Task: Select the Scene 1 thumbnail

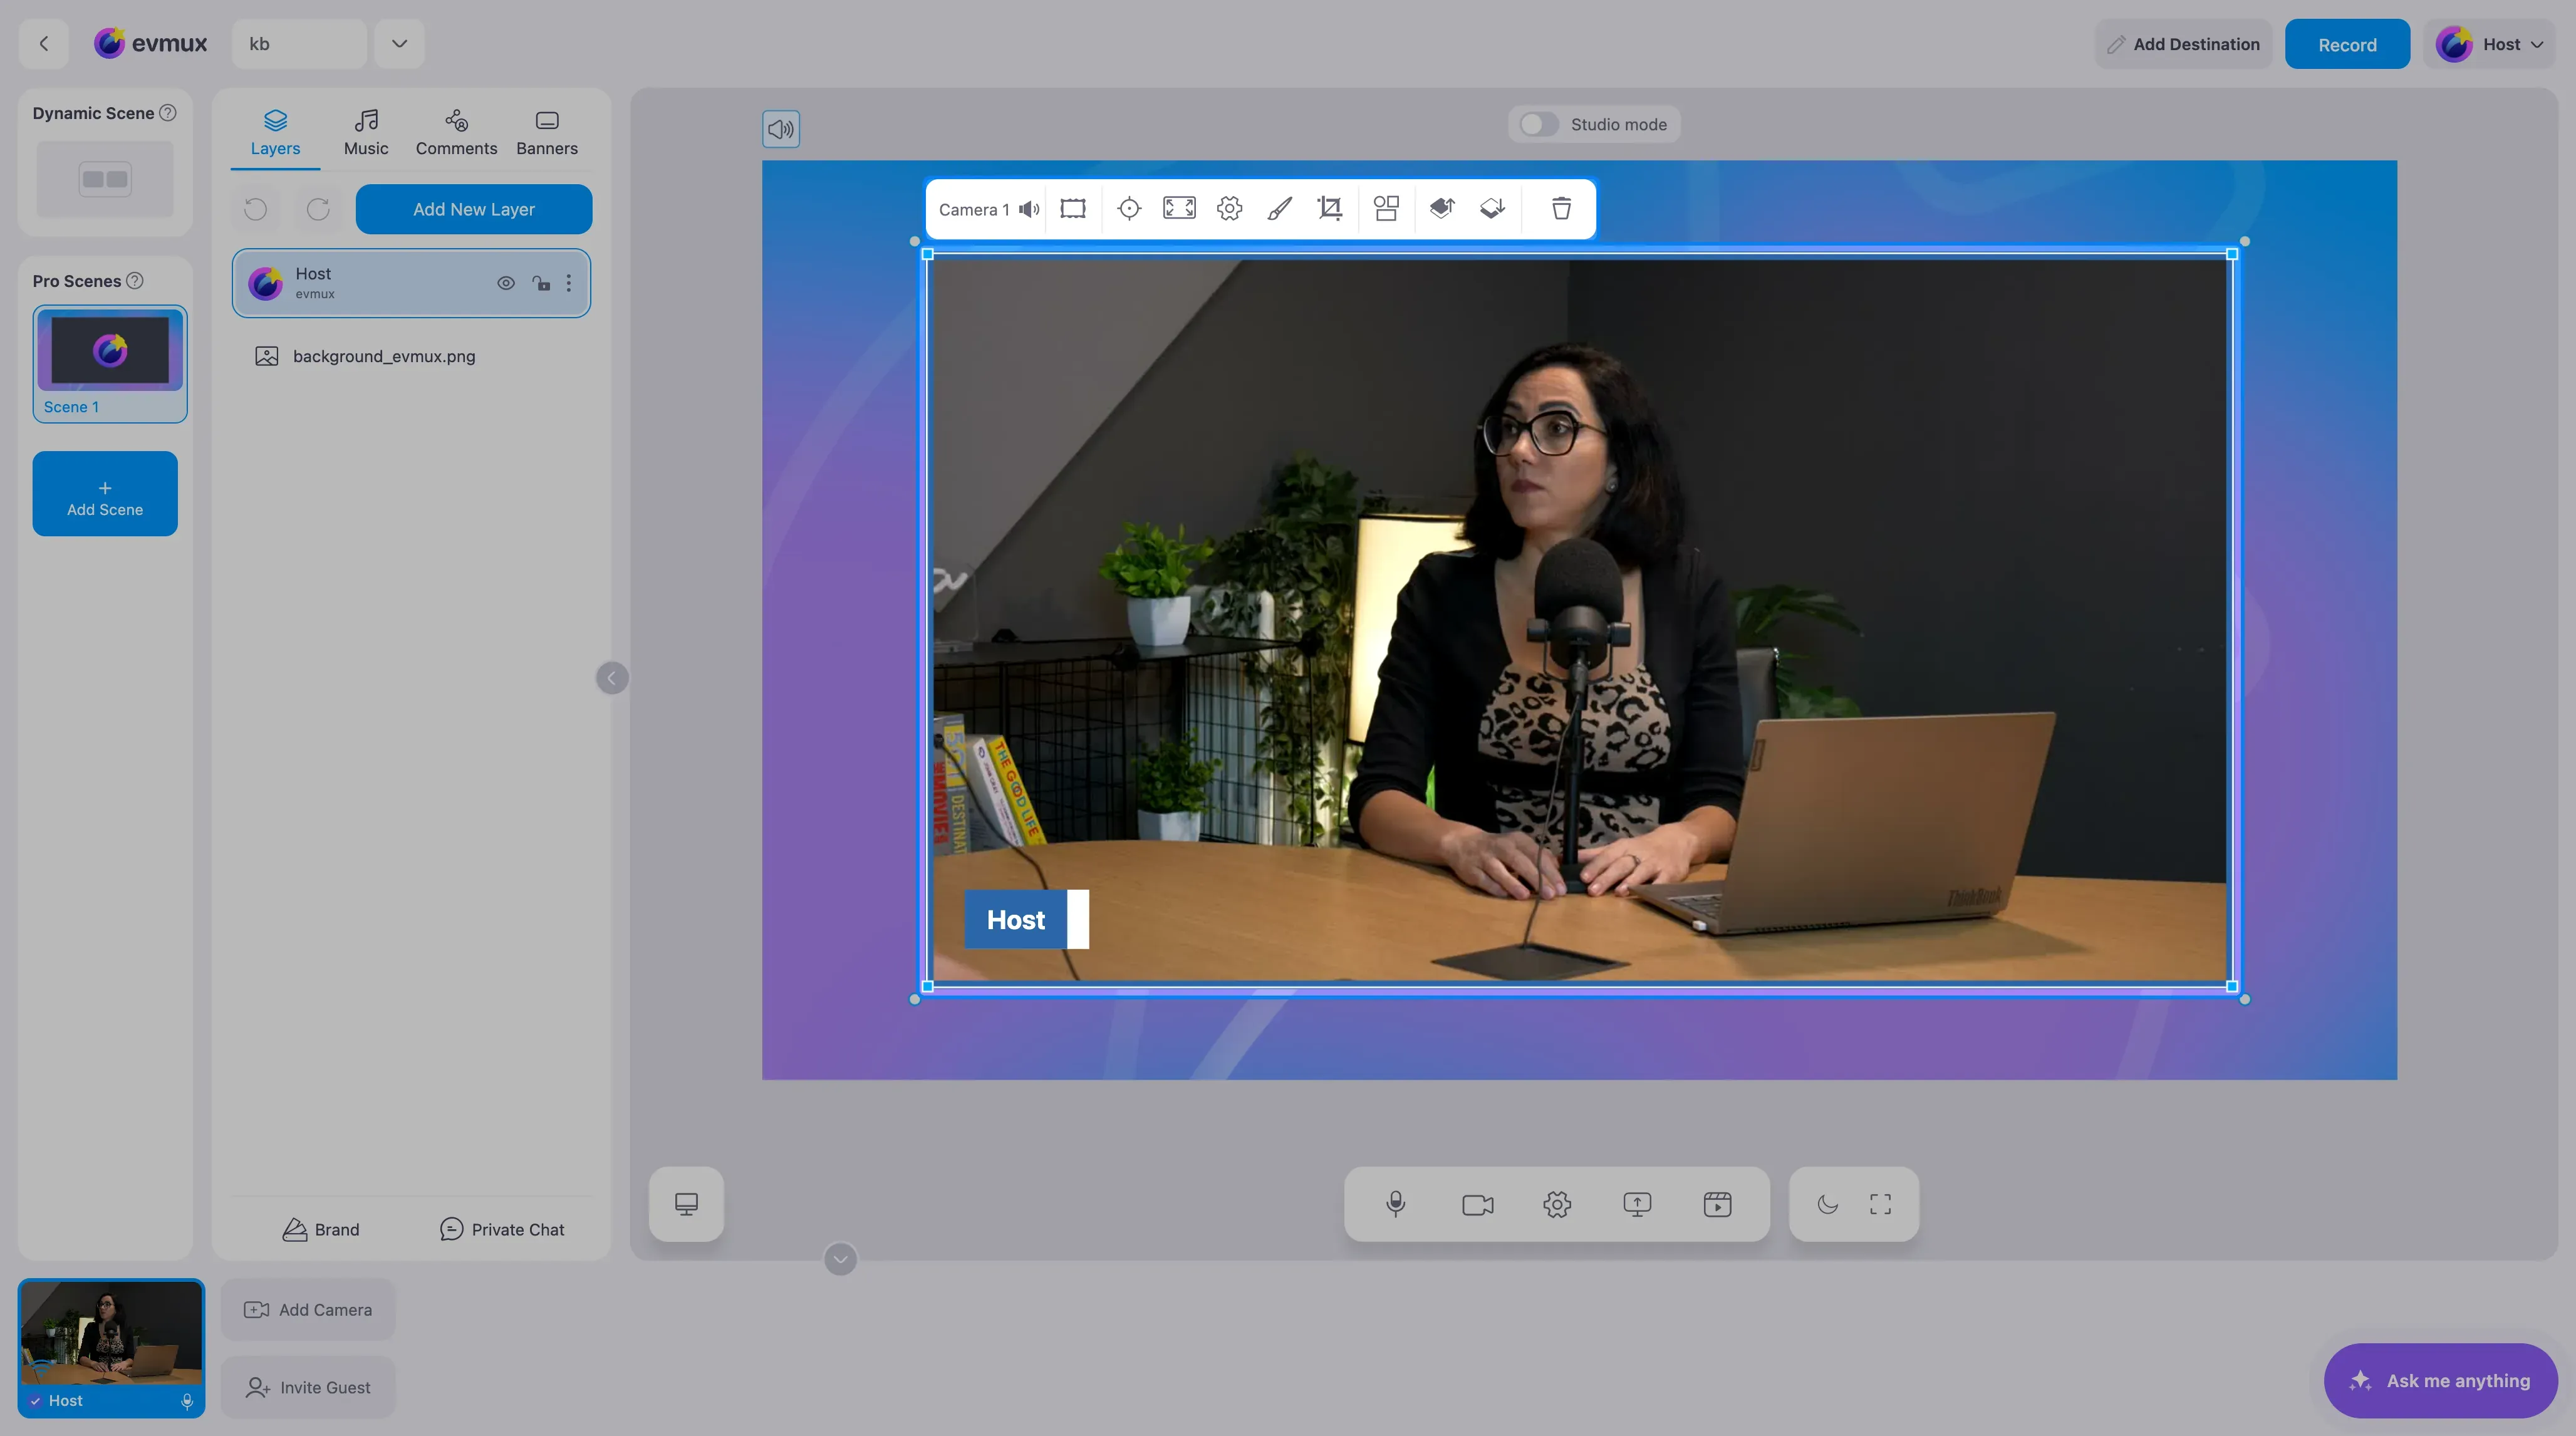Action: click(x=110, y=363)
